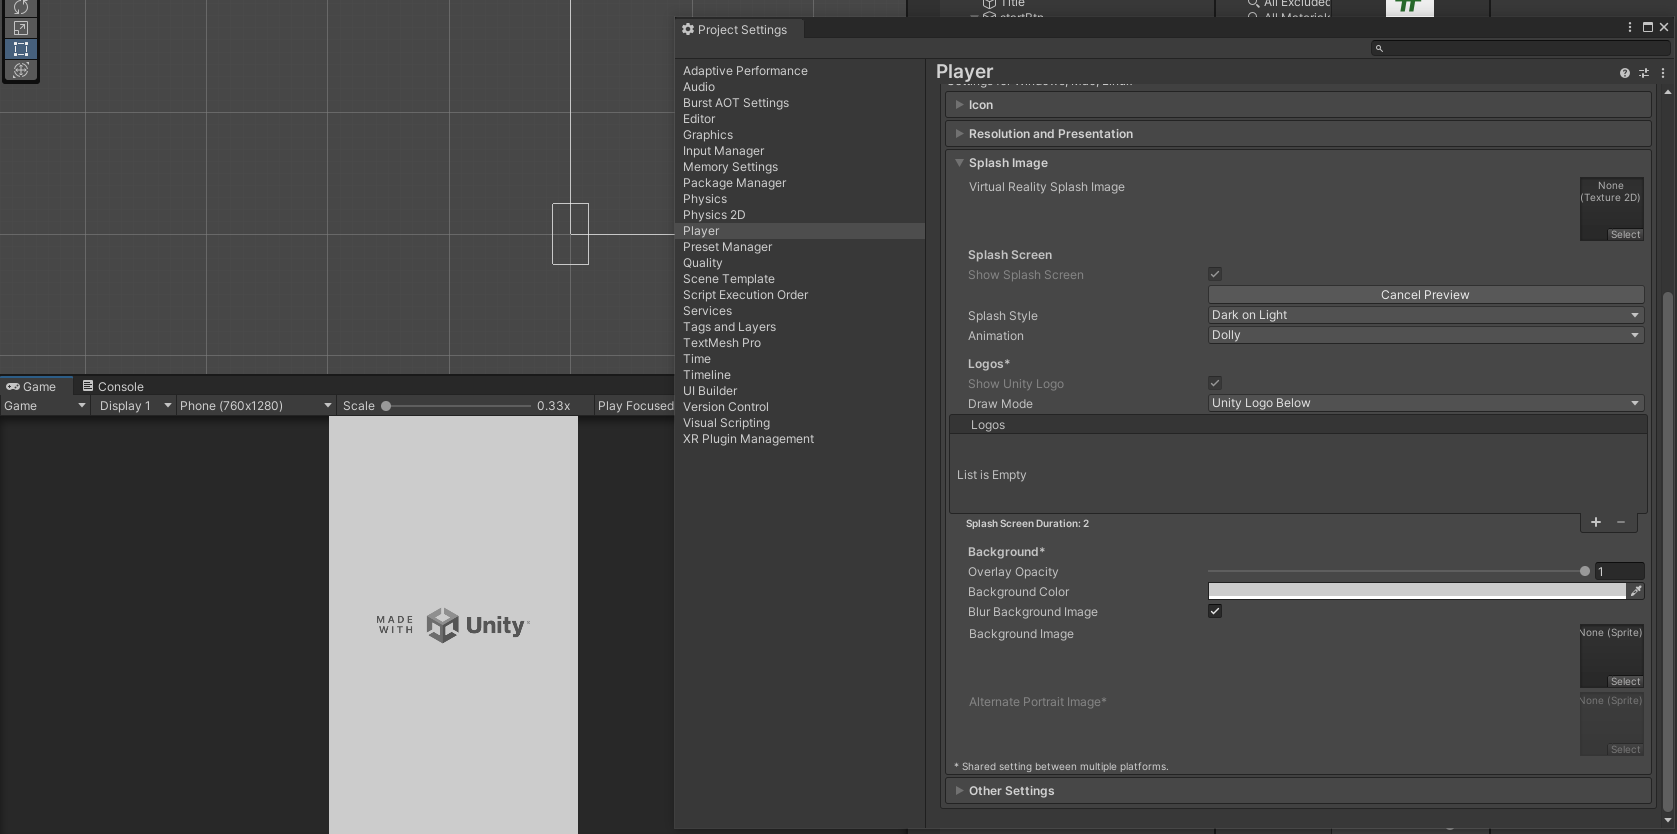Open Memory Settings category
The height and width of the screenshot is (834, 1677).
click(730, 167)
